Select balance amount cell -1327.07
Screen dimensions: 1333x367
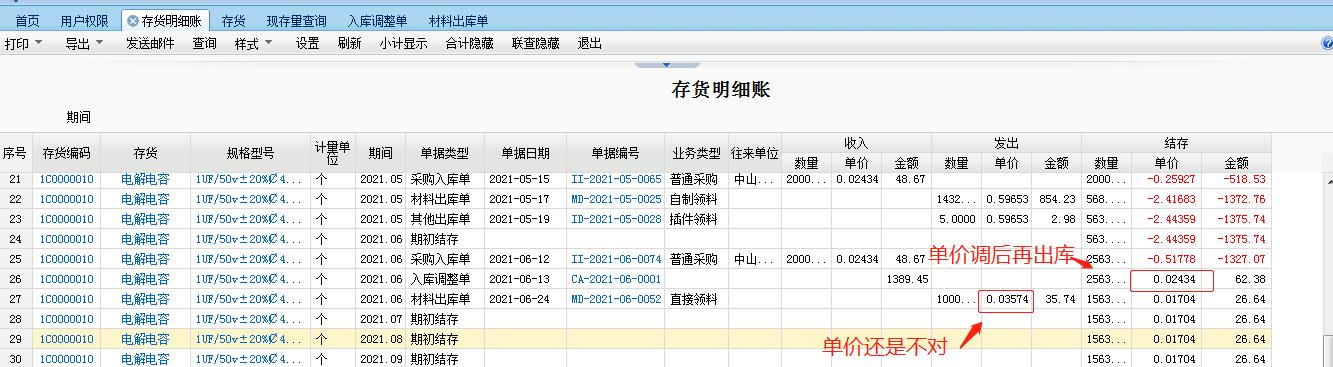[x=1236, y=259]
